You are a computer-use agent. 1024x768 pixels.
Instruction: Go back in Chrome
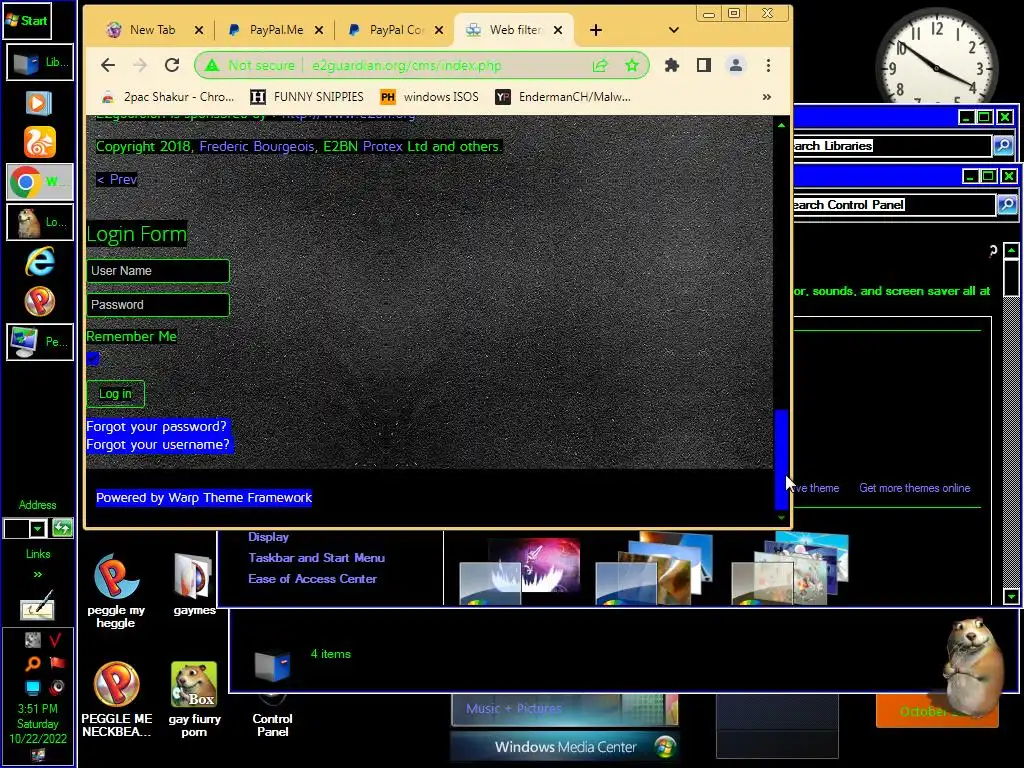[x=108, y=65]
